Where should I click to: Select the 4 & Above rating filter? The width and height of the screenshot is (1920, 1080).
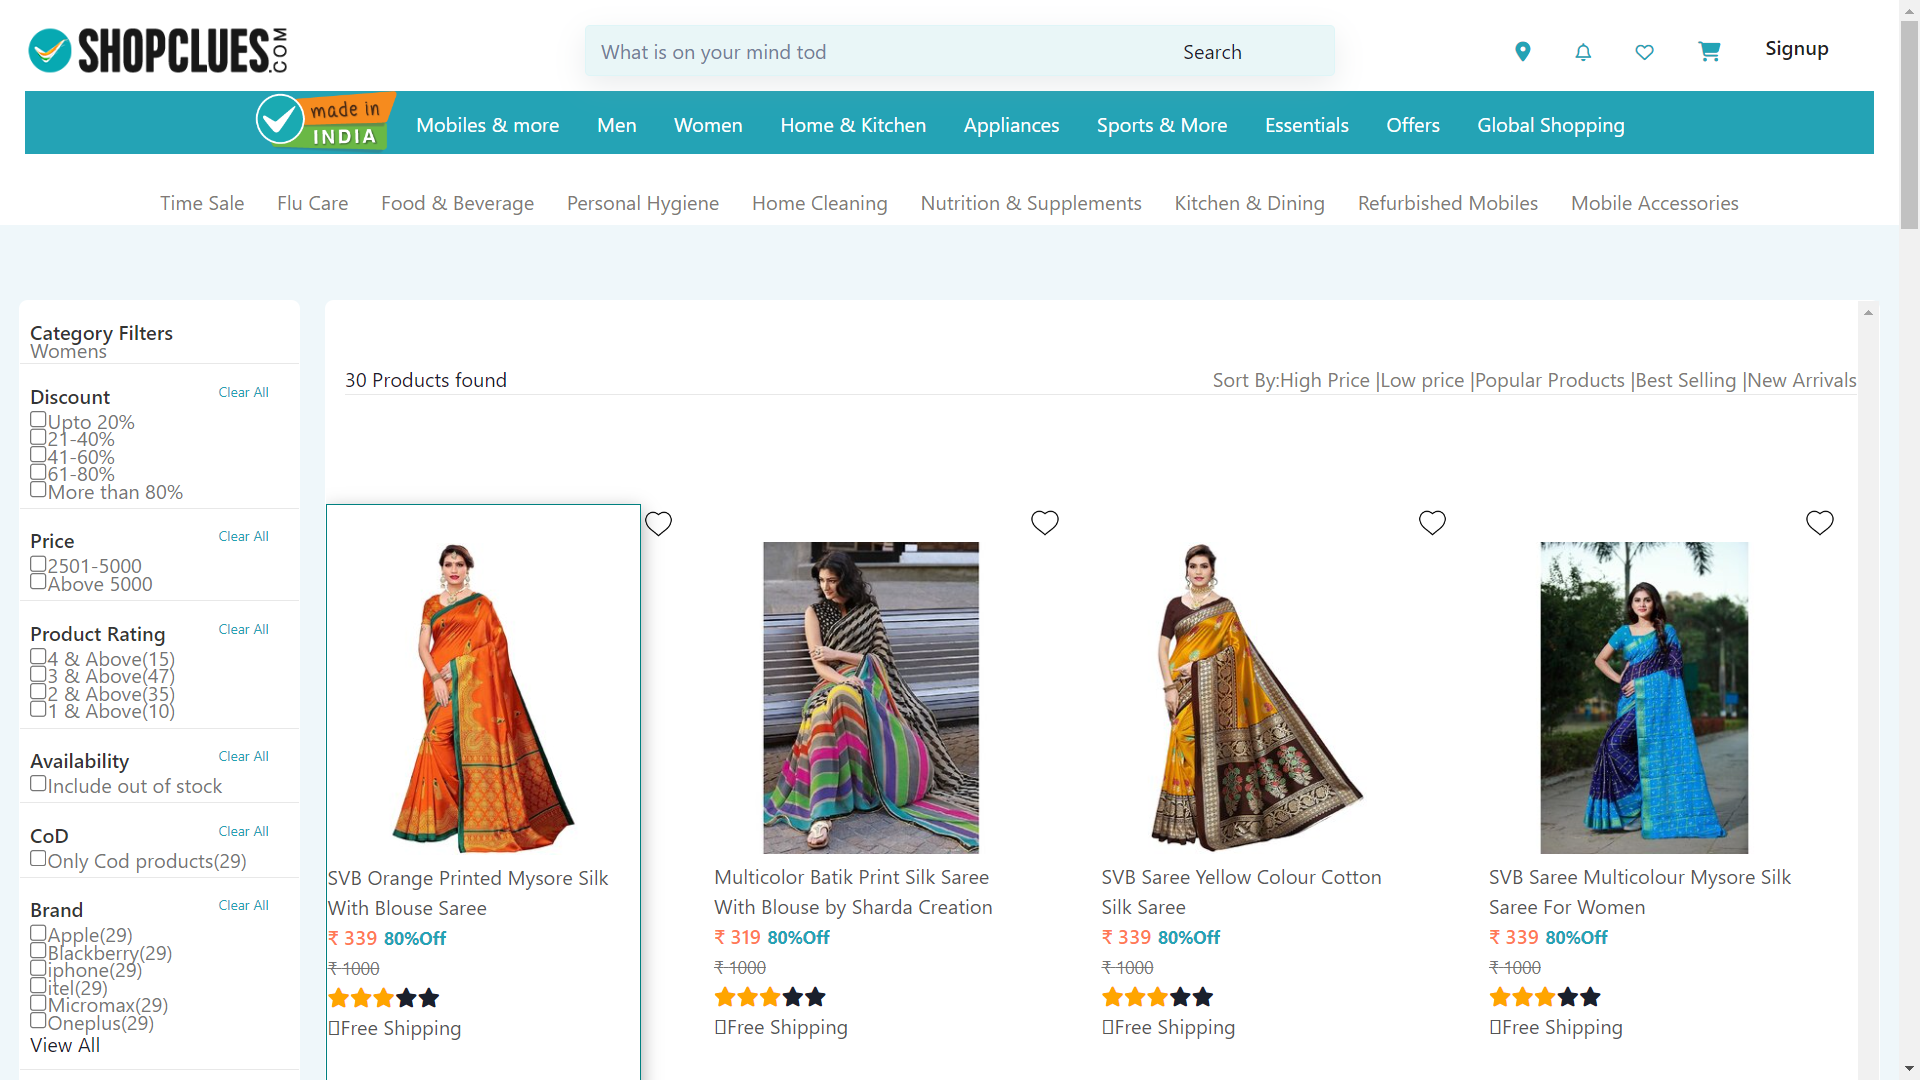38,657
